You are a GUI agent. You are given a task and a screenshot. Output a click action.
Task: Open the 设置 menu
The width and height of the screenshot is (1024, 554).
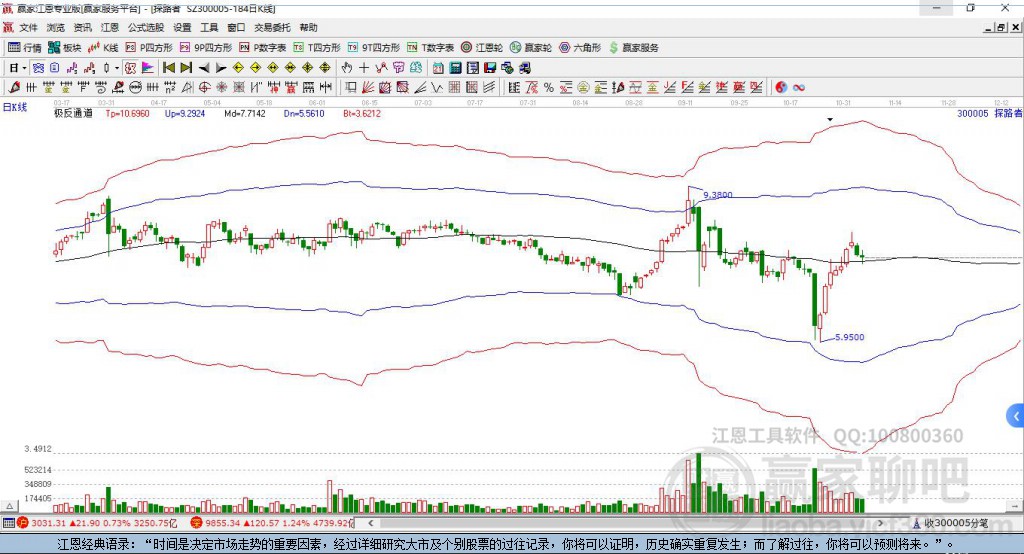(182, 27)
